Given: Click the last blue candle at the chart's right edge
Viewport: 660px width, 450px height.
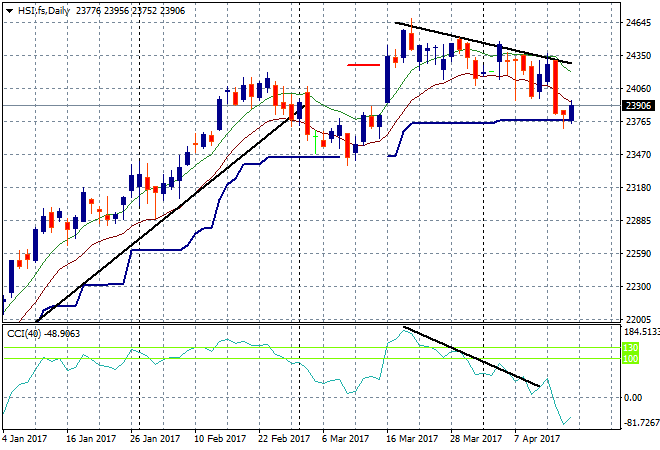Looking at the screenshot, I should 571,113.
